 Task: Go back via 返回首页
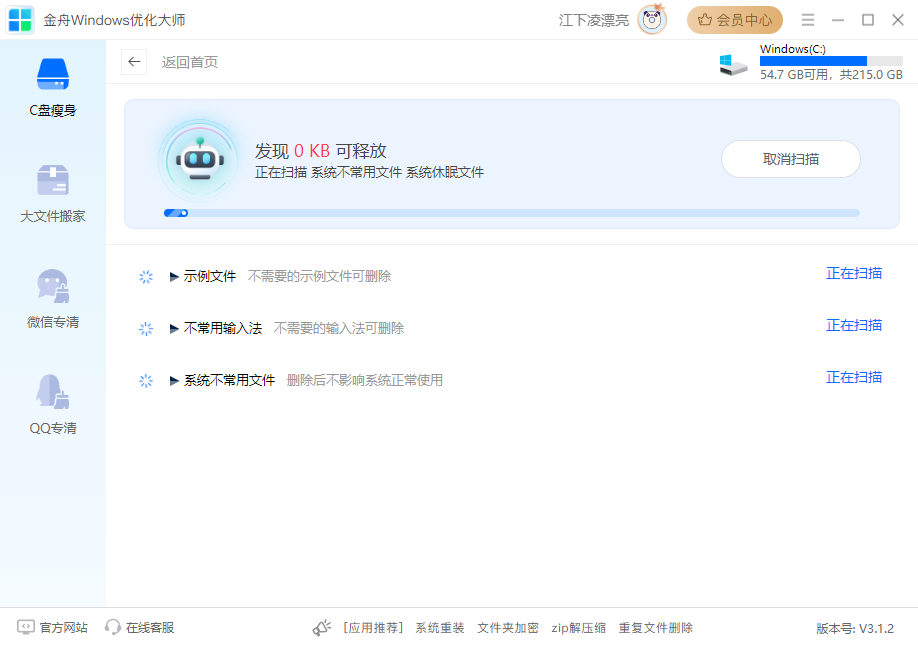(190, 62)
